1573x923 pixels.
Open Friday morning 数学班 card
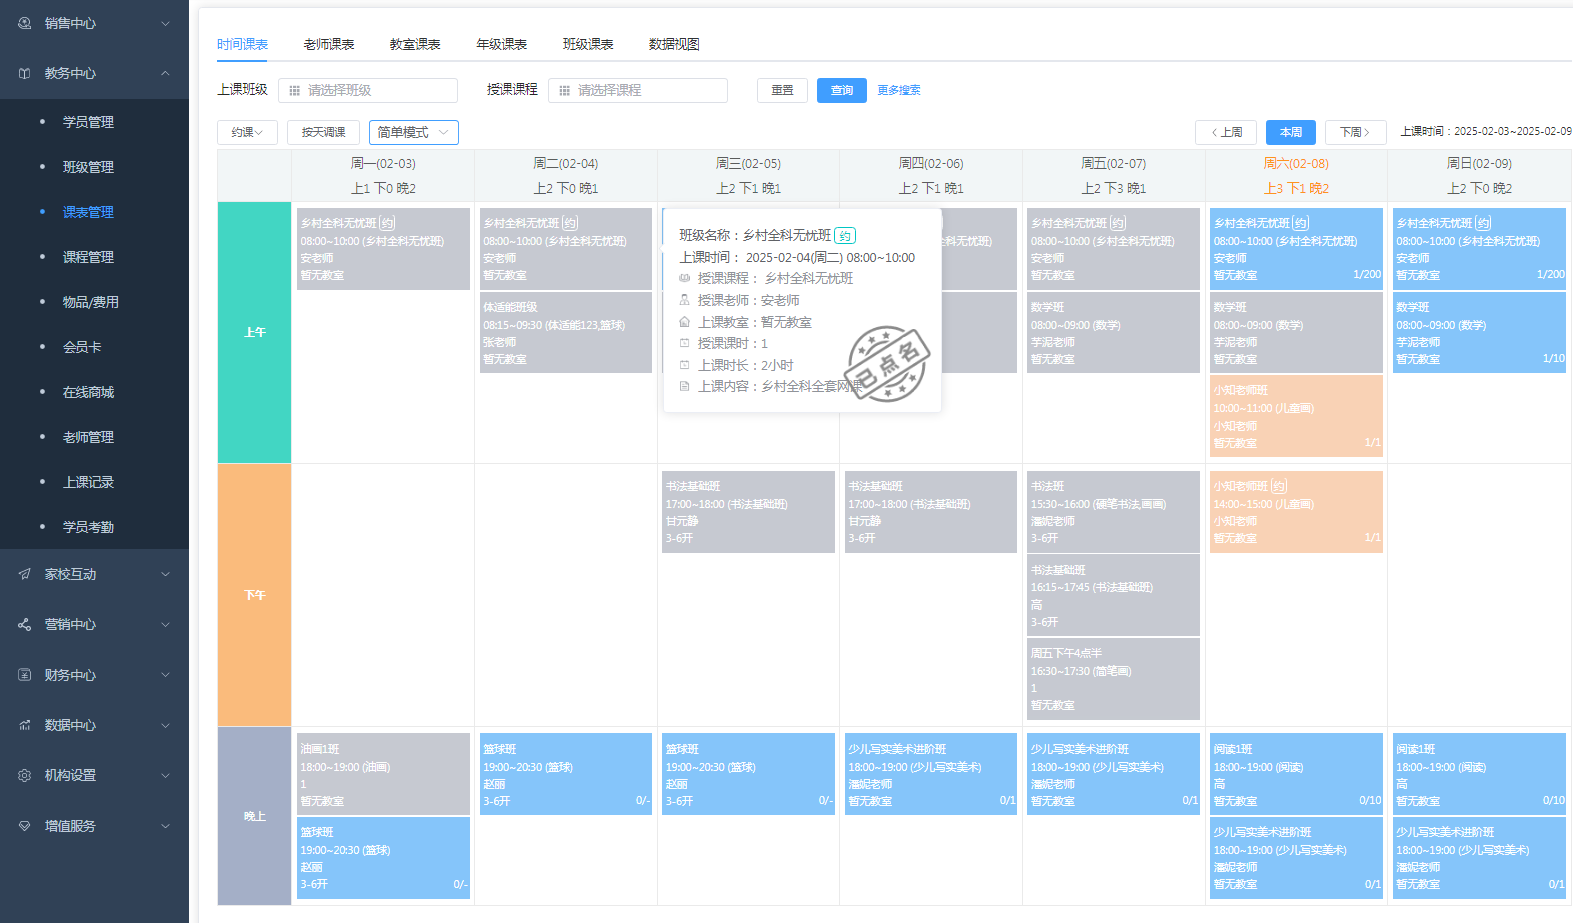pos(1113,332)
